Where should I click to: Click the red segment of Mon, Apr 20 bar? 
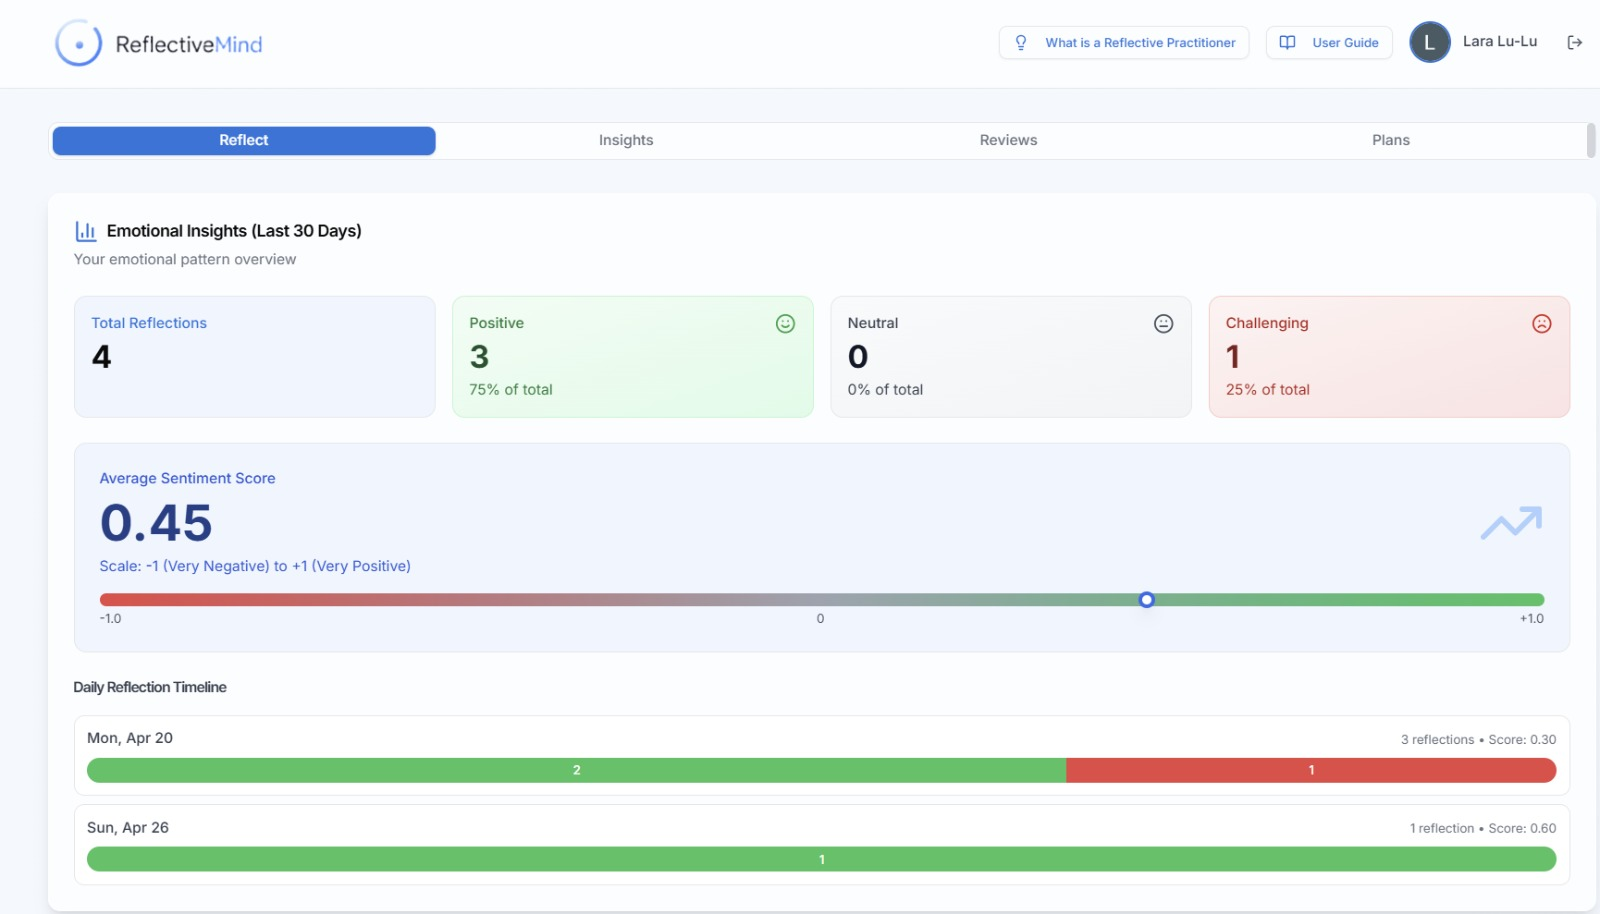pos(1311,770)
